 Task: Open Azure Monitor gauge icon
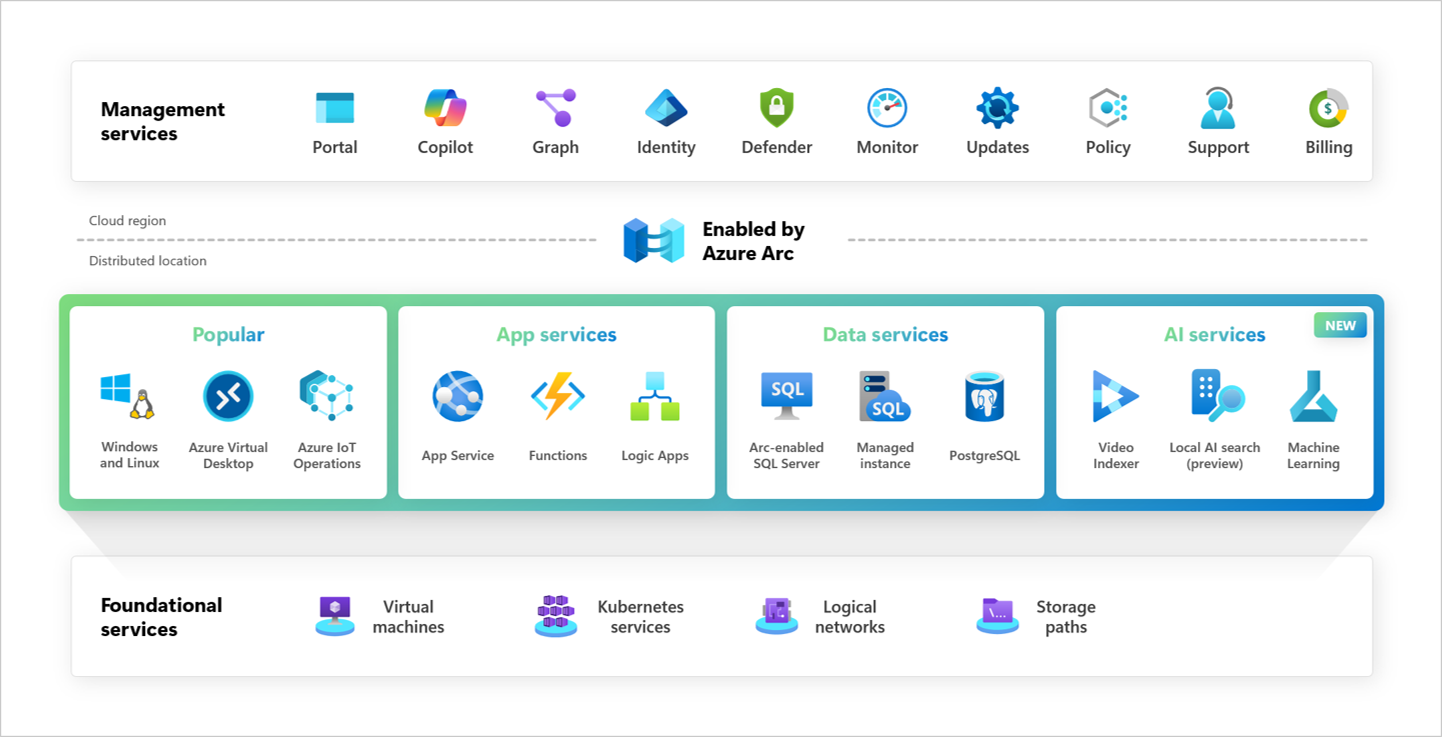point(887,105)
